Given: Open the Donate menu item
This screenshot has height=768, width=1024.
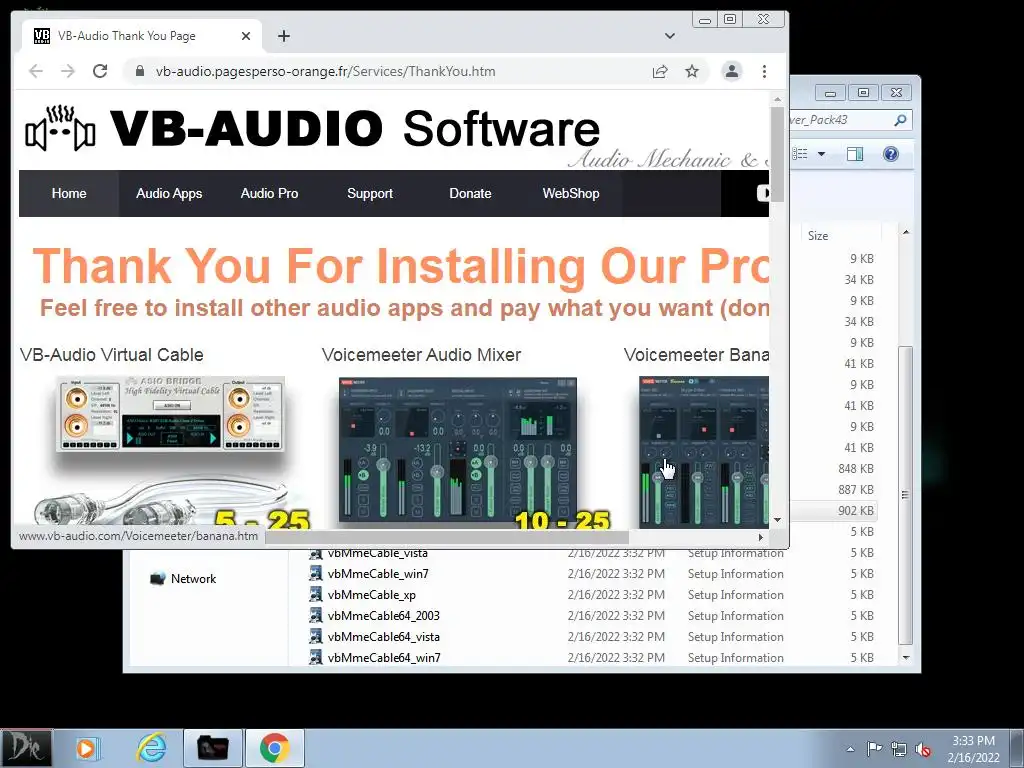Looking at the screenshot, I should (x=470, y=193).
